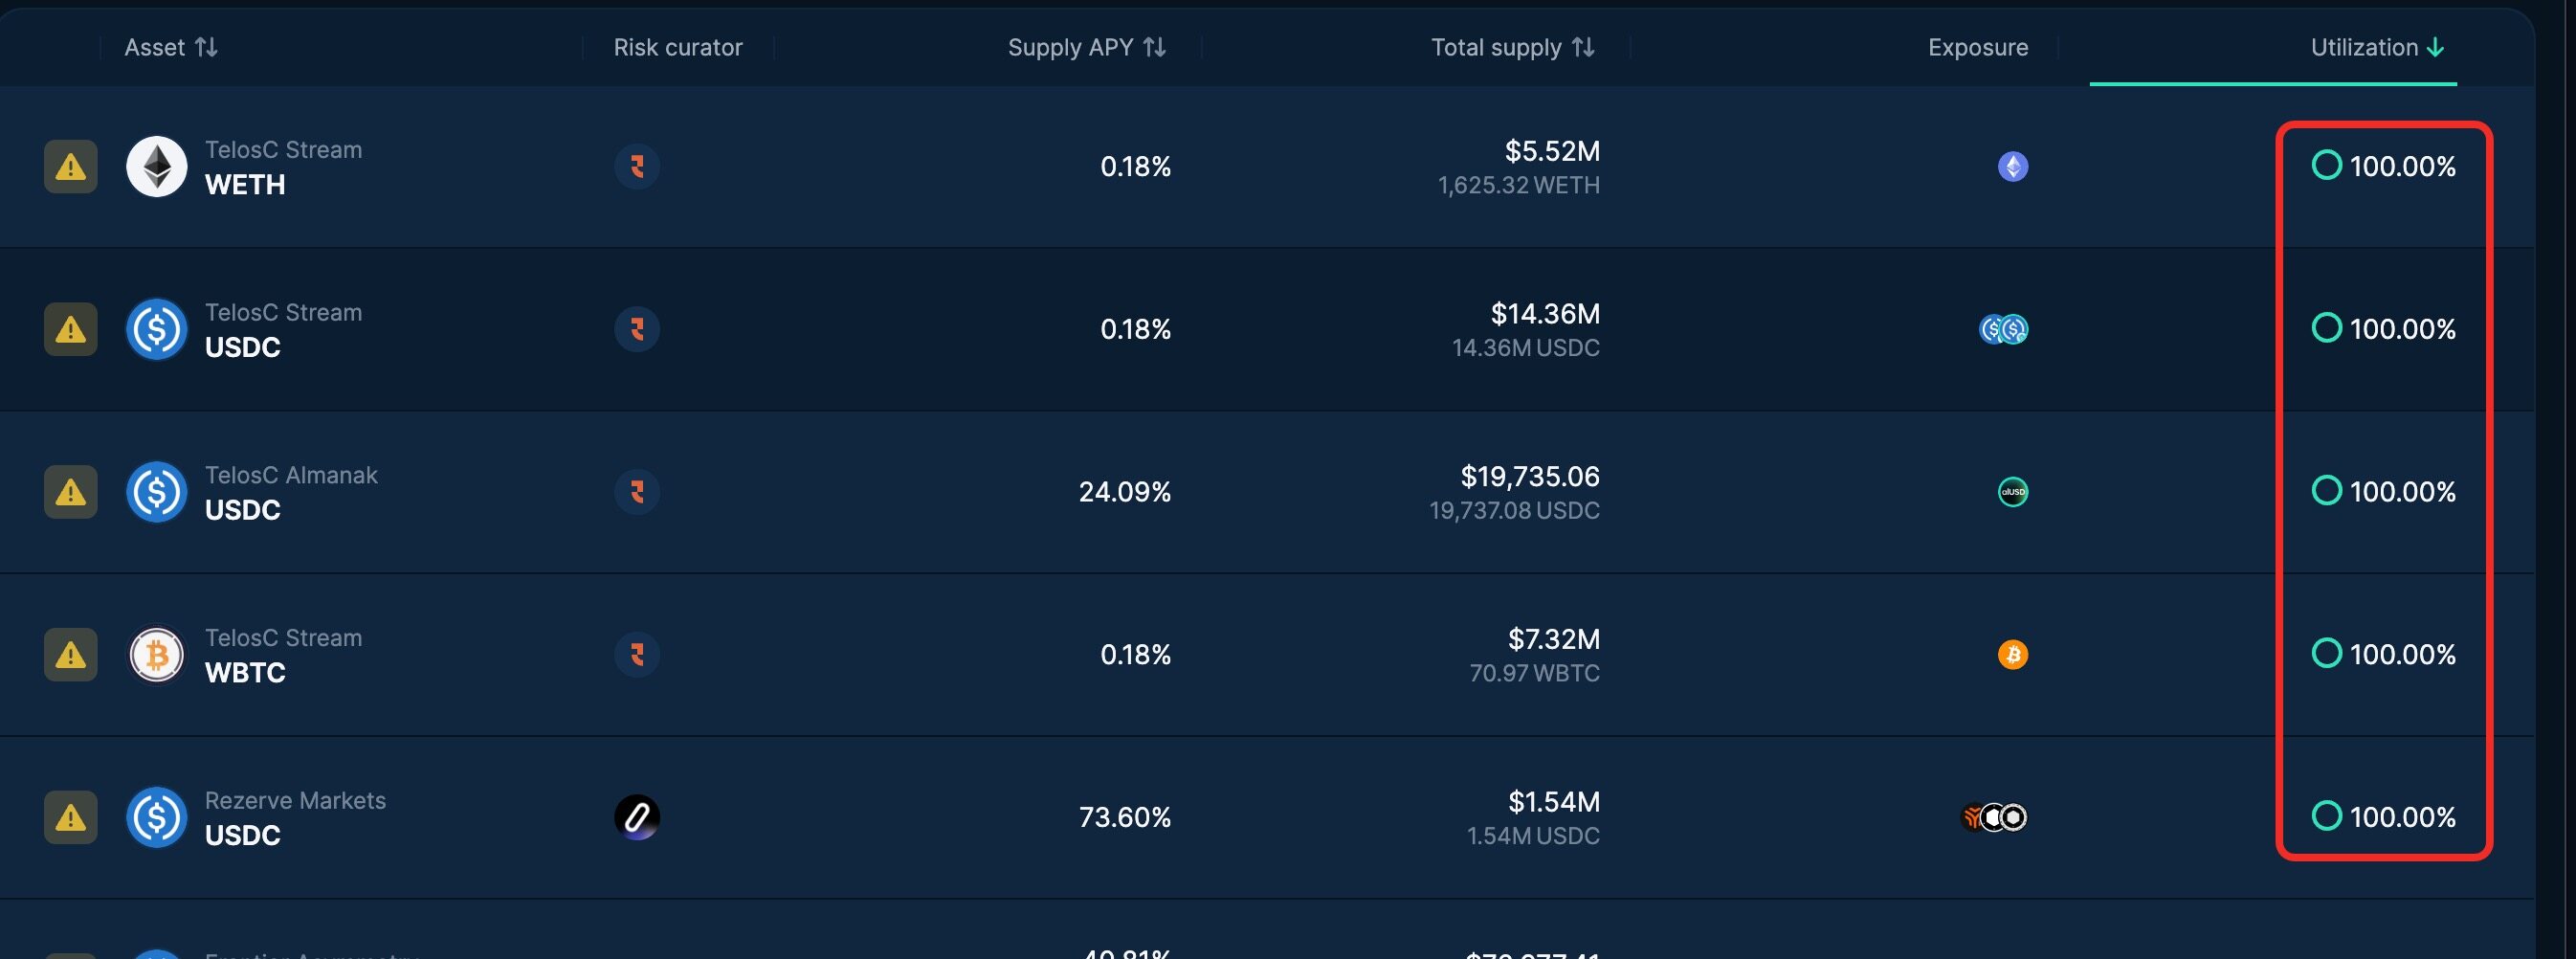Open TelosC Stream WBTC vault
The height and width of the screenshot is (959, 2576).
tap(283, 654)
